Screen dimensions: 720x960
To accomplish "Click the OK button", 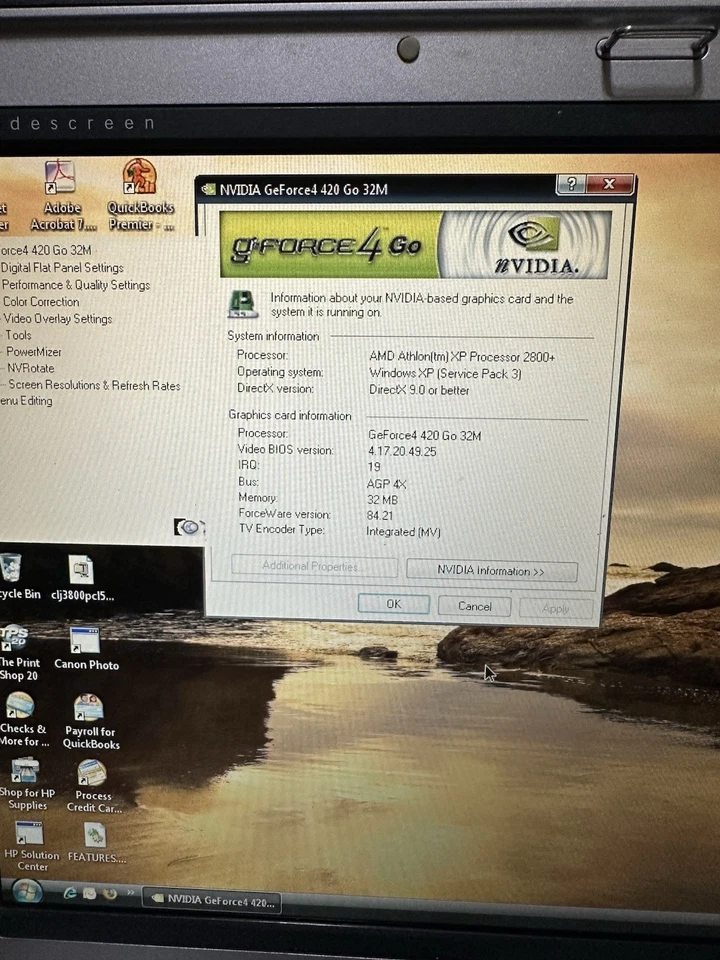I will point(394,604).
